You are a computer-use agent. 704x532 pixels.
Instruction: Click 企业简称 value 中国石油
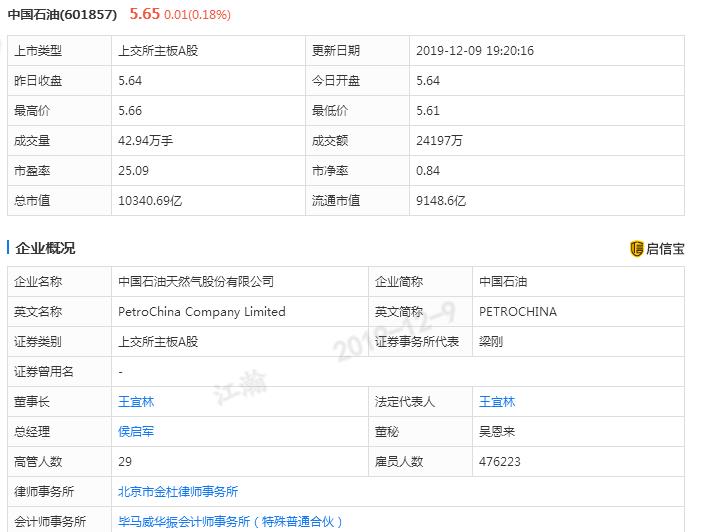tap(503, 281)
